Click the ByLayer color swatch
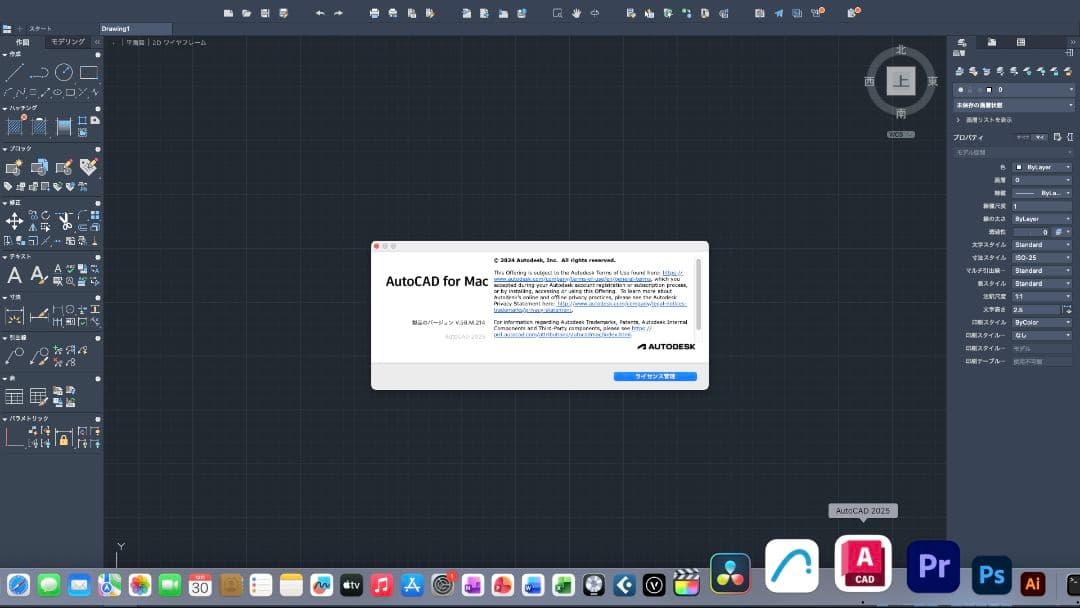This screenshot has height=608, width=1080. point(1019,166)
